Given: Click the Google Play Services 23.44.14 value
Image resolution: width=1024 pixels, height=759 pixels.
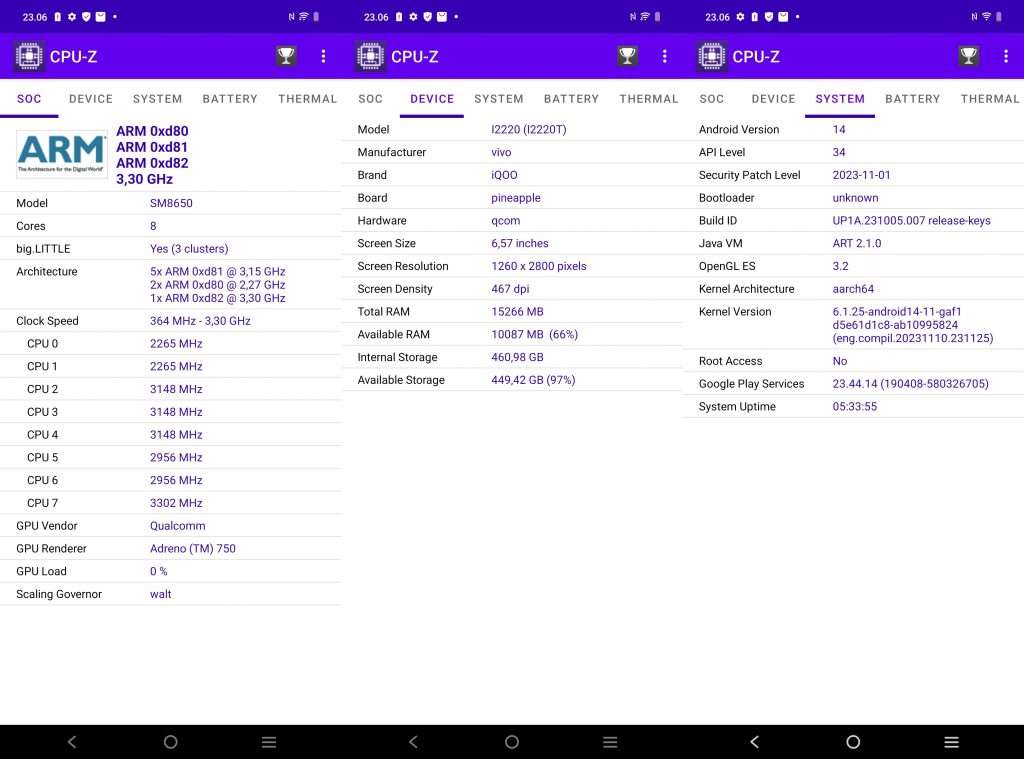Looking at the screenshot, I should 910,384.
